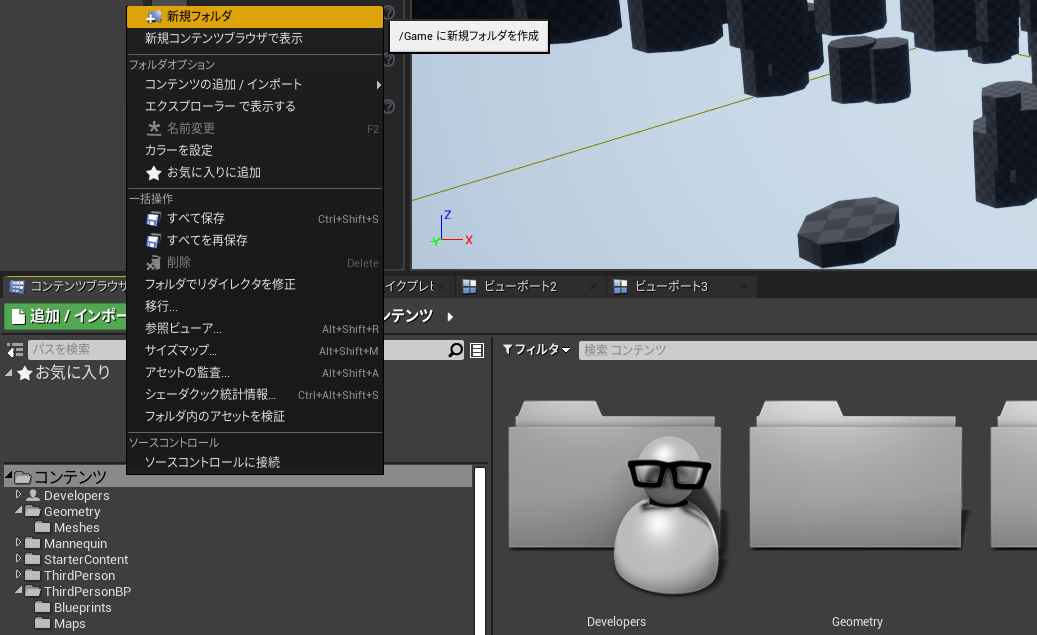Viewport: 1037px width, 635px height.
Task: Select the Geometry folder in the tree
Action: pos(71,511)
